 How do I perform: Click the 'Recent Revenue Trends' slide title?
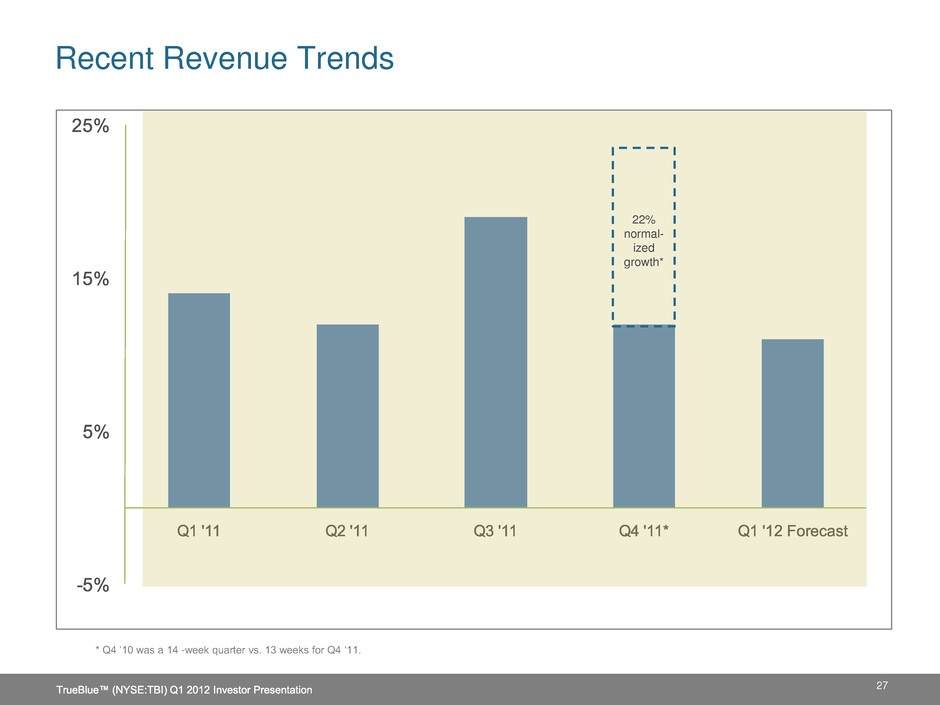pyautogui.click(x=224, y=59)
